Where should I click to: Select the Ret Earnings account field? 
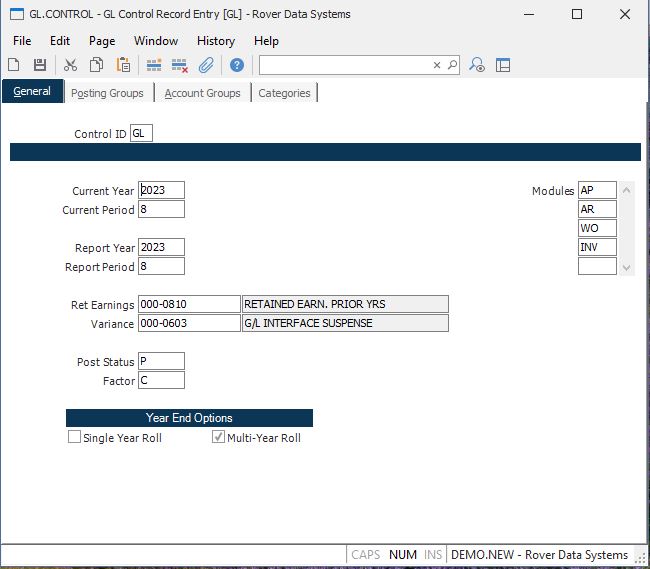[189, 304]
